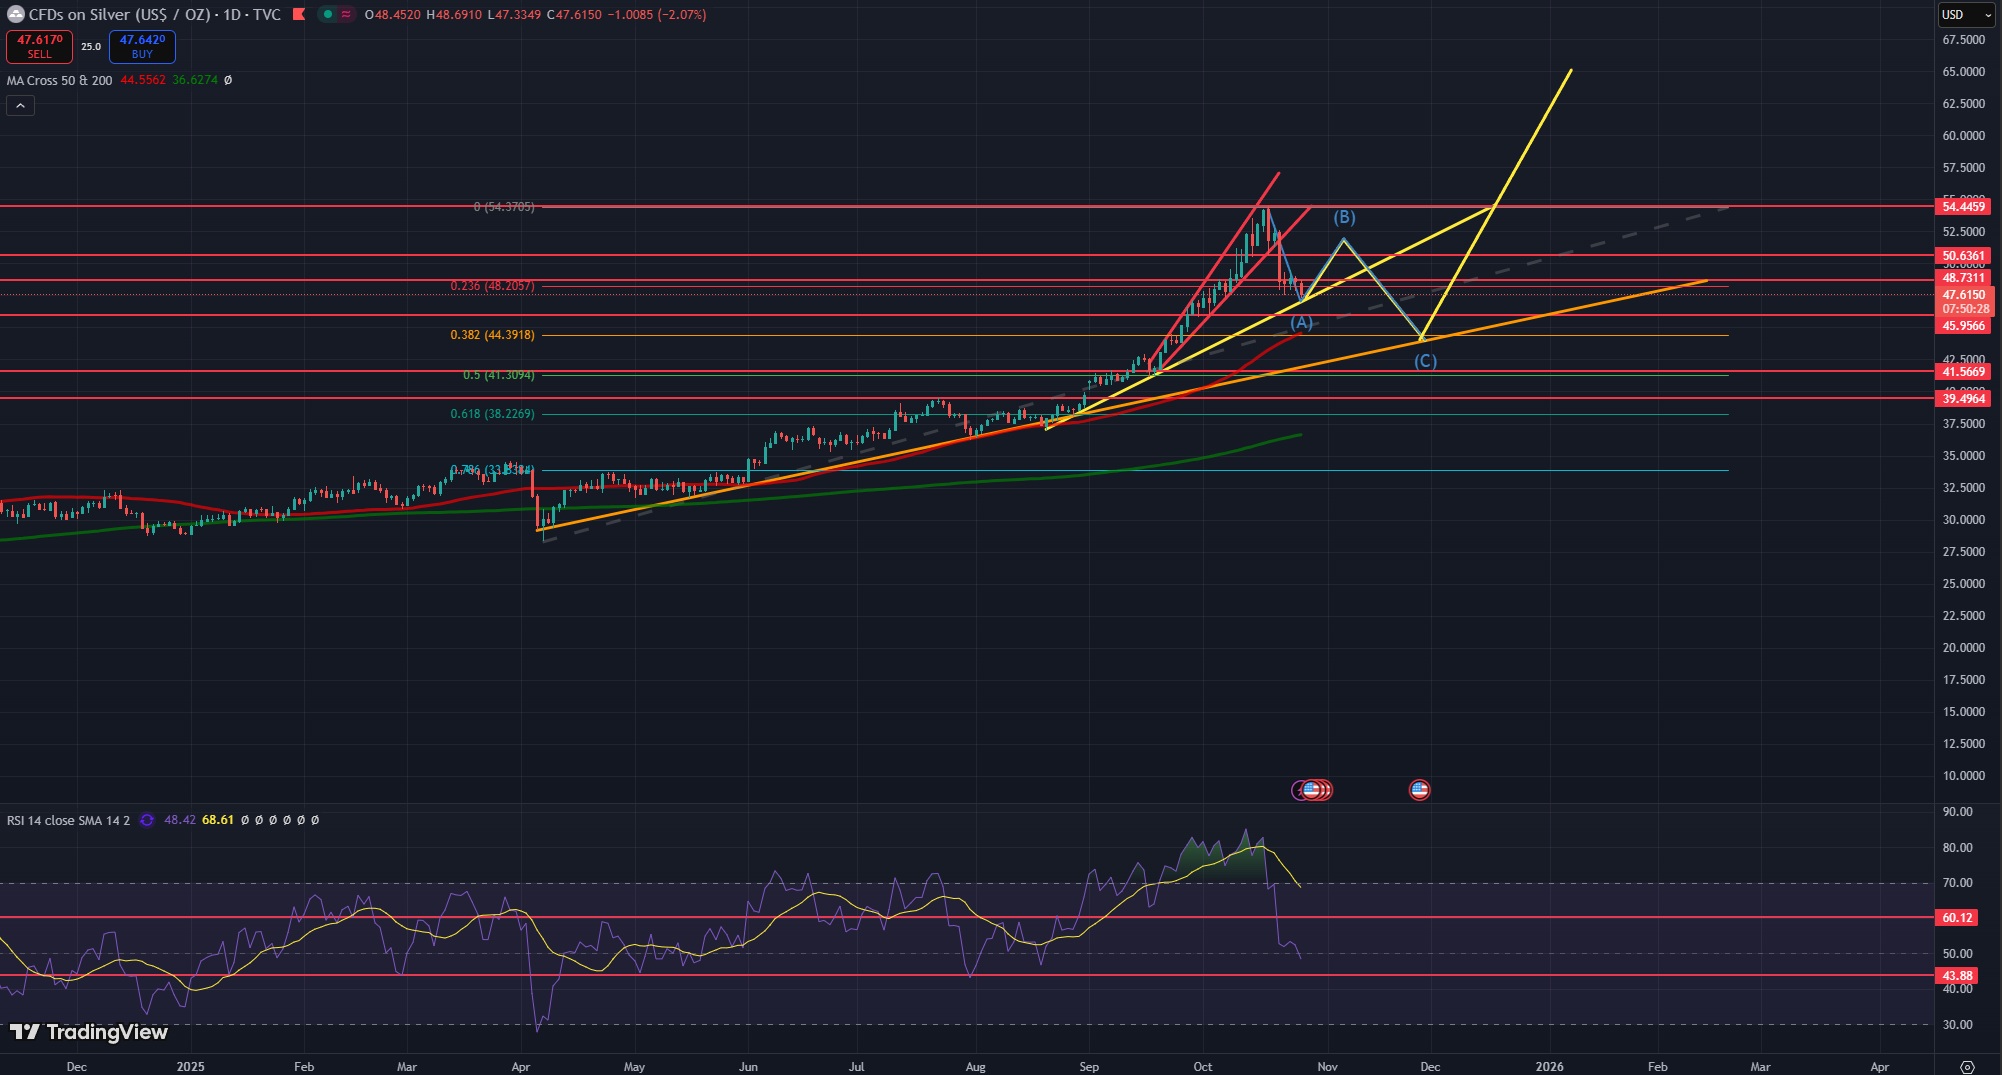Select the MA Cross 50 & 200 legend
Image resolution: width=2002 pixels, height=1075 pixels.
point(60,80)
